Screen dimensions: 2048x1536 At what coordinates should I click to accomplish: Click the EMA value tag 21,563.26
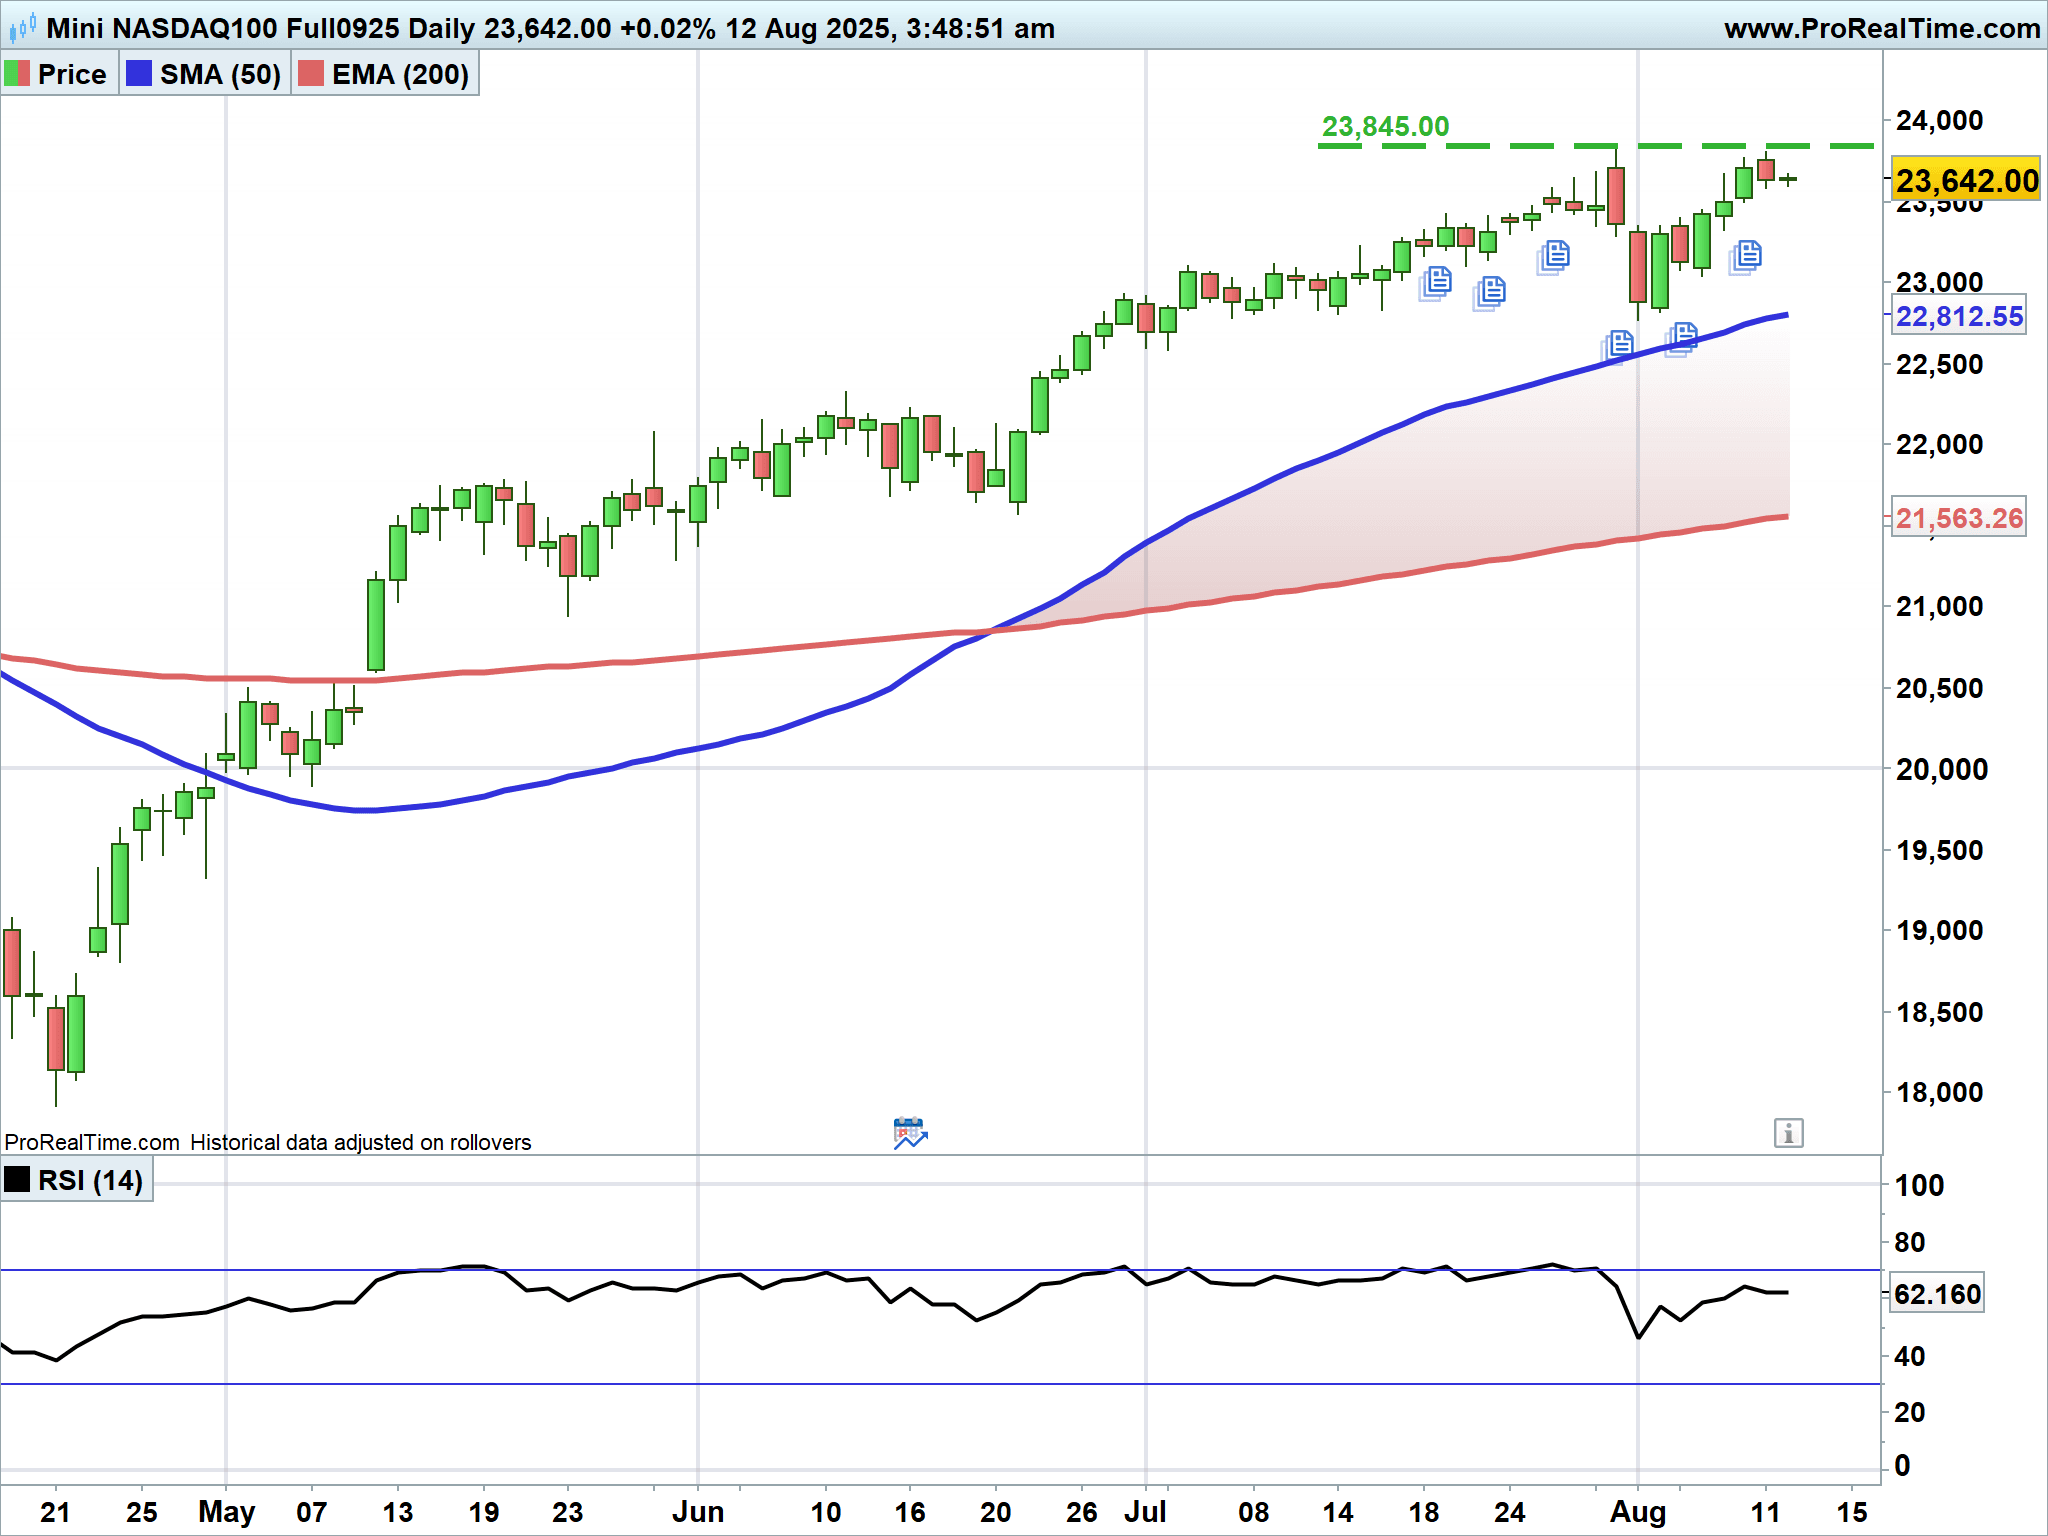coord(1959,518)
